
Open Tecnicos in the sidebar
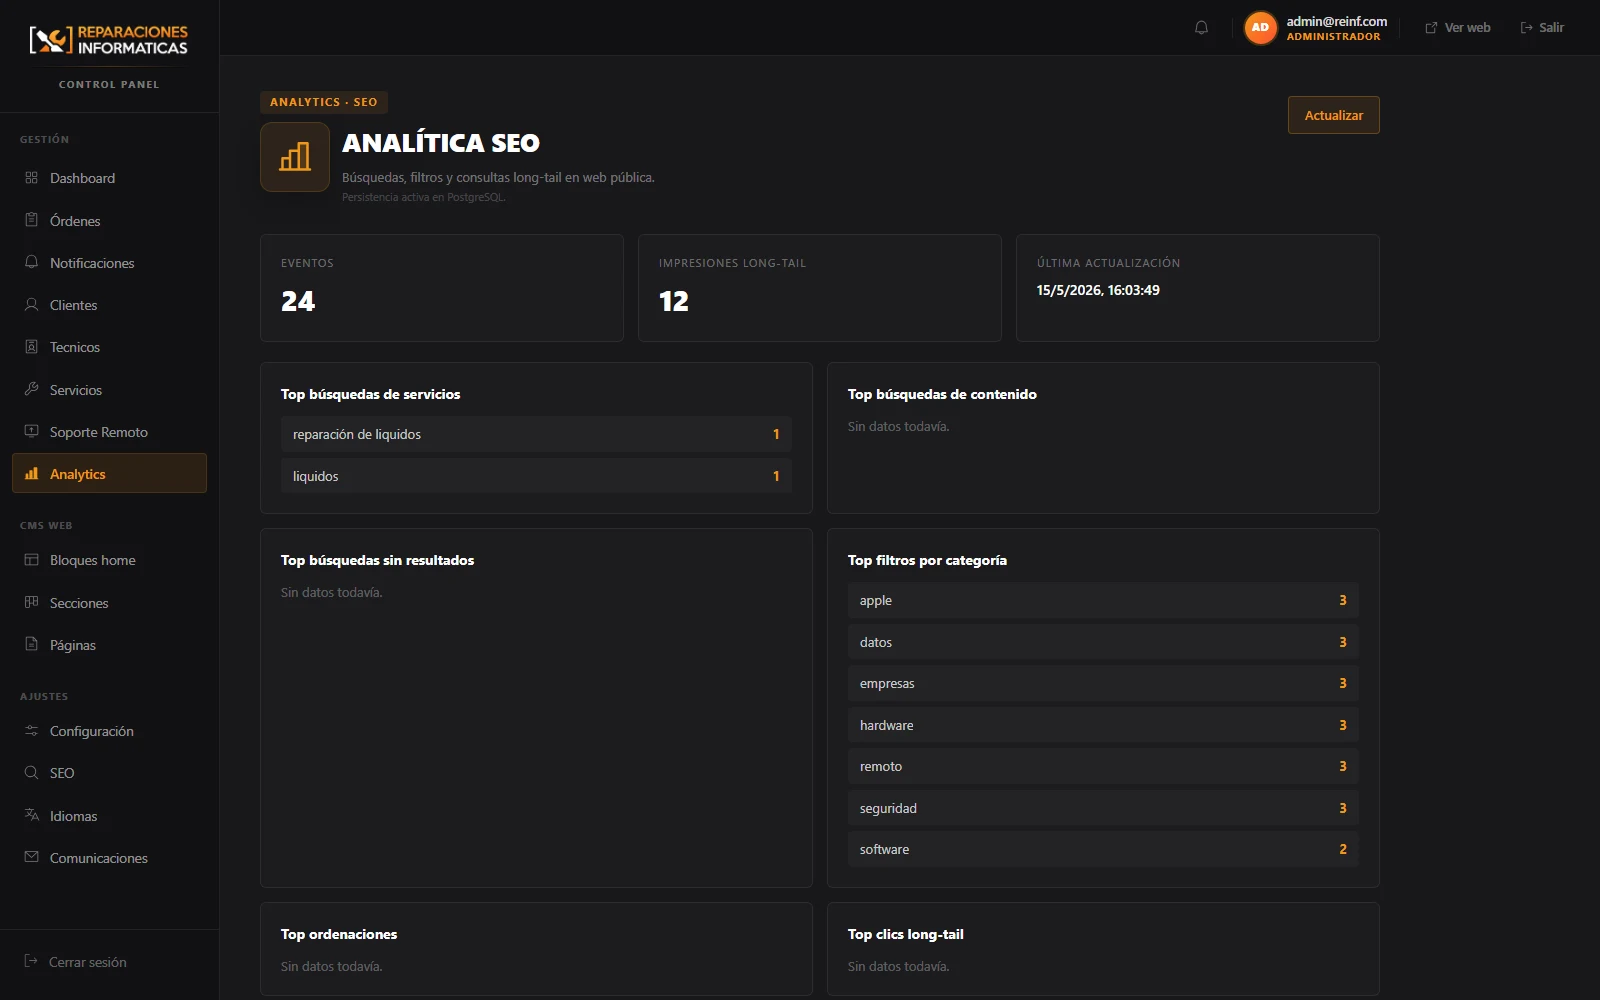pos(109,347)
